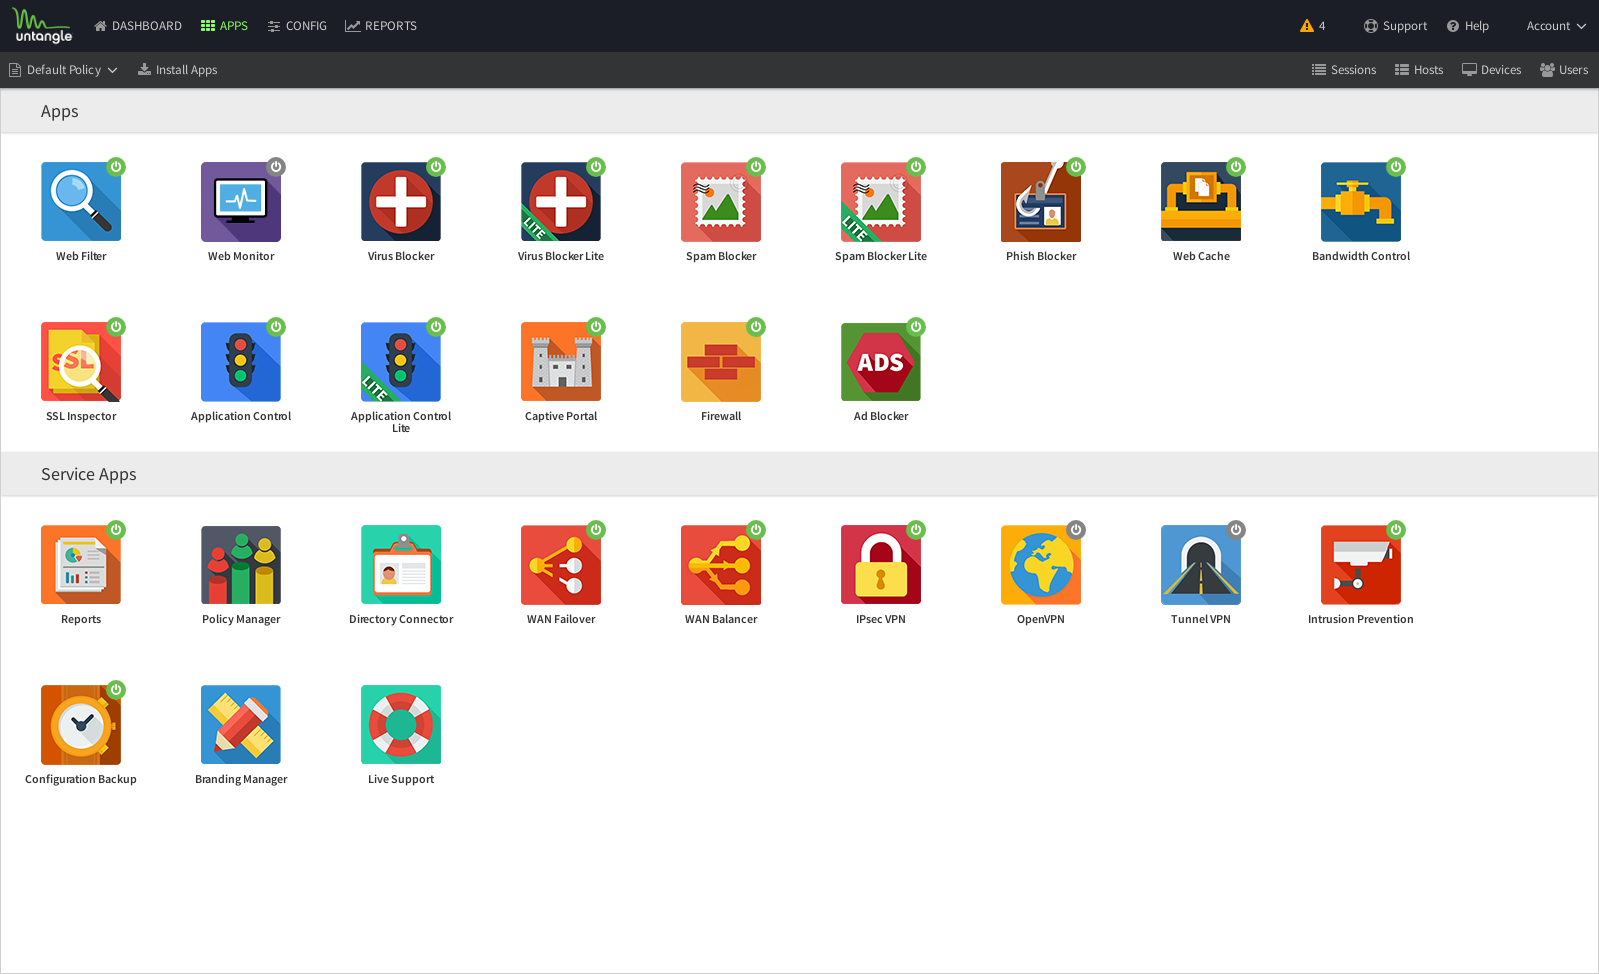Open the OpenVPN app
Screen dimensions: 1599x974
coord(1041,565)
